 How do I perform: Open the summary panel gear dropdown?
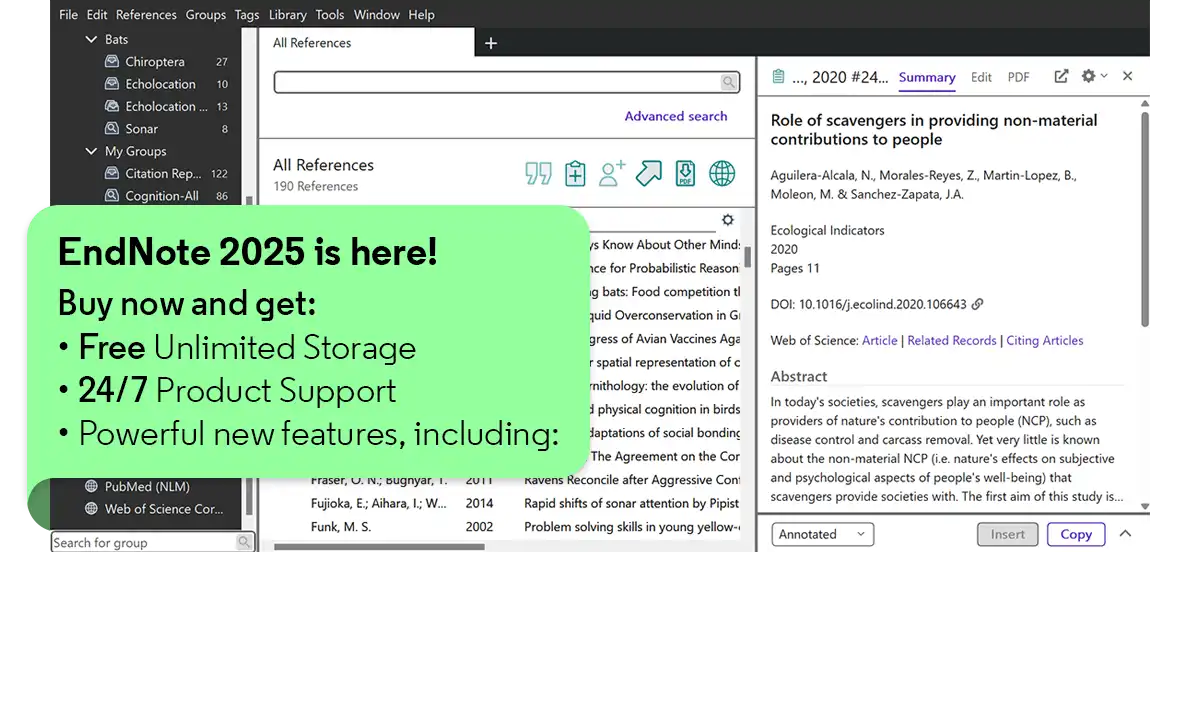click(1093, 76)
